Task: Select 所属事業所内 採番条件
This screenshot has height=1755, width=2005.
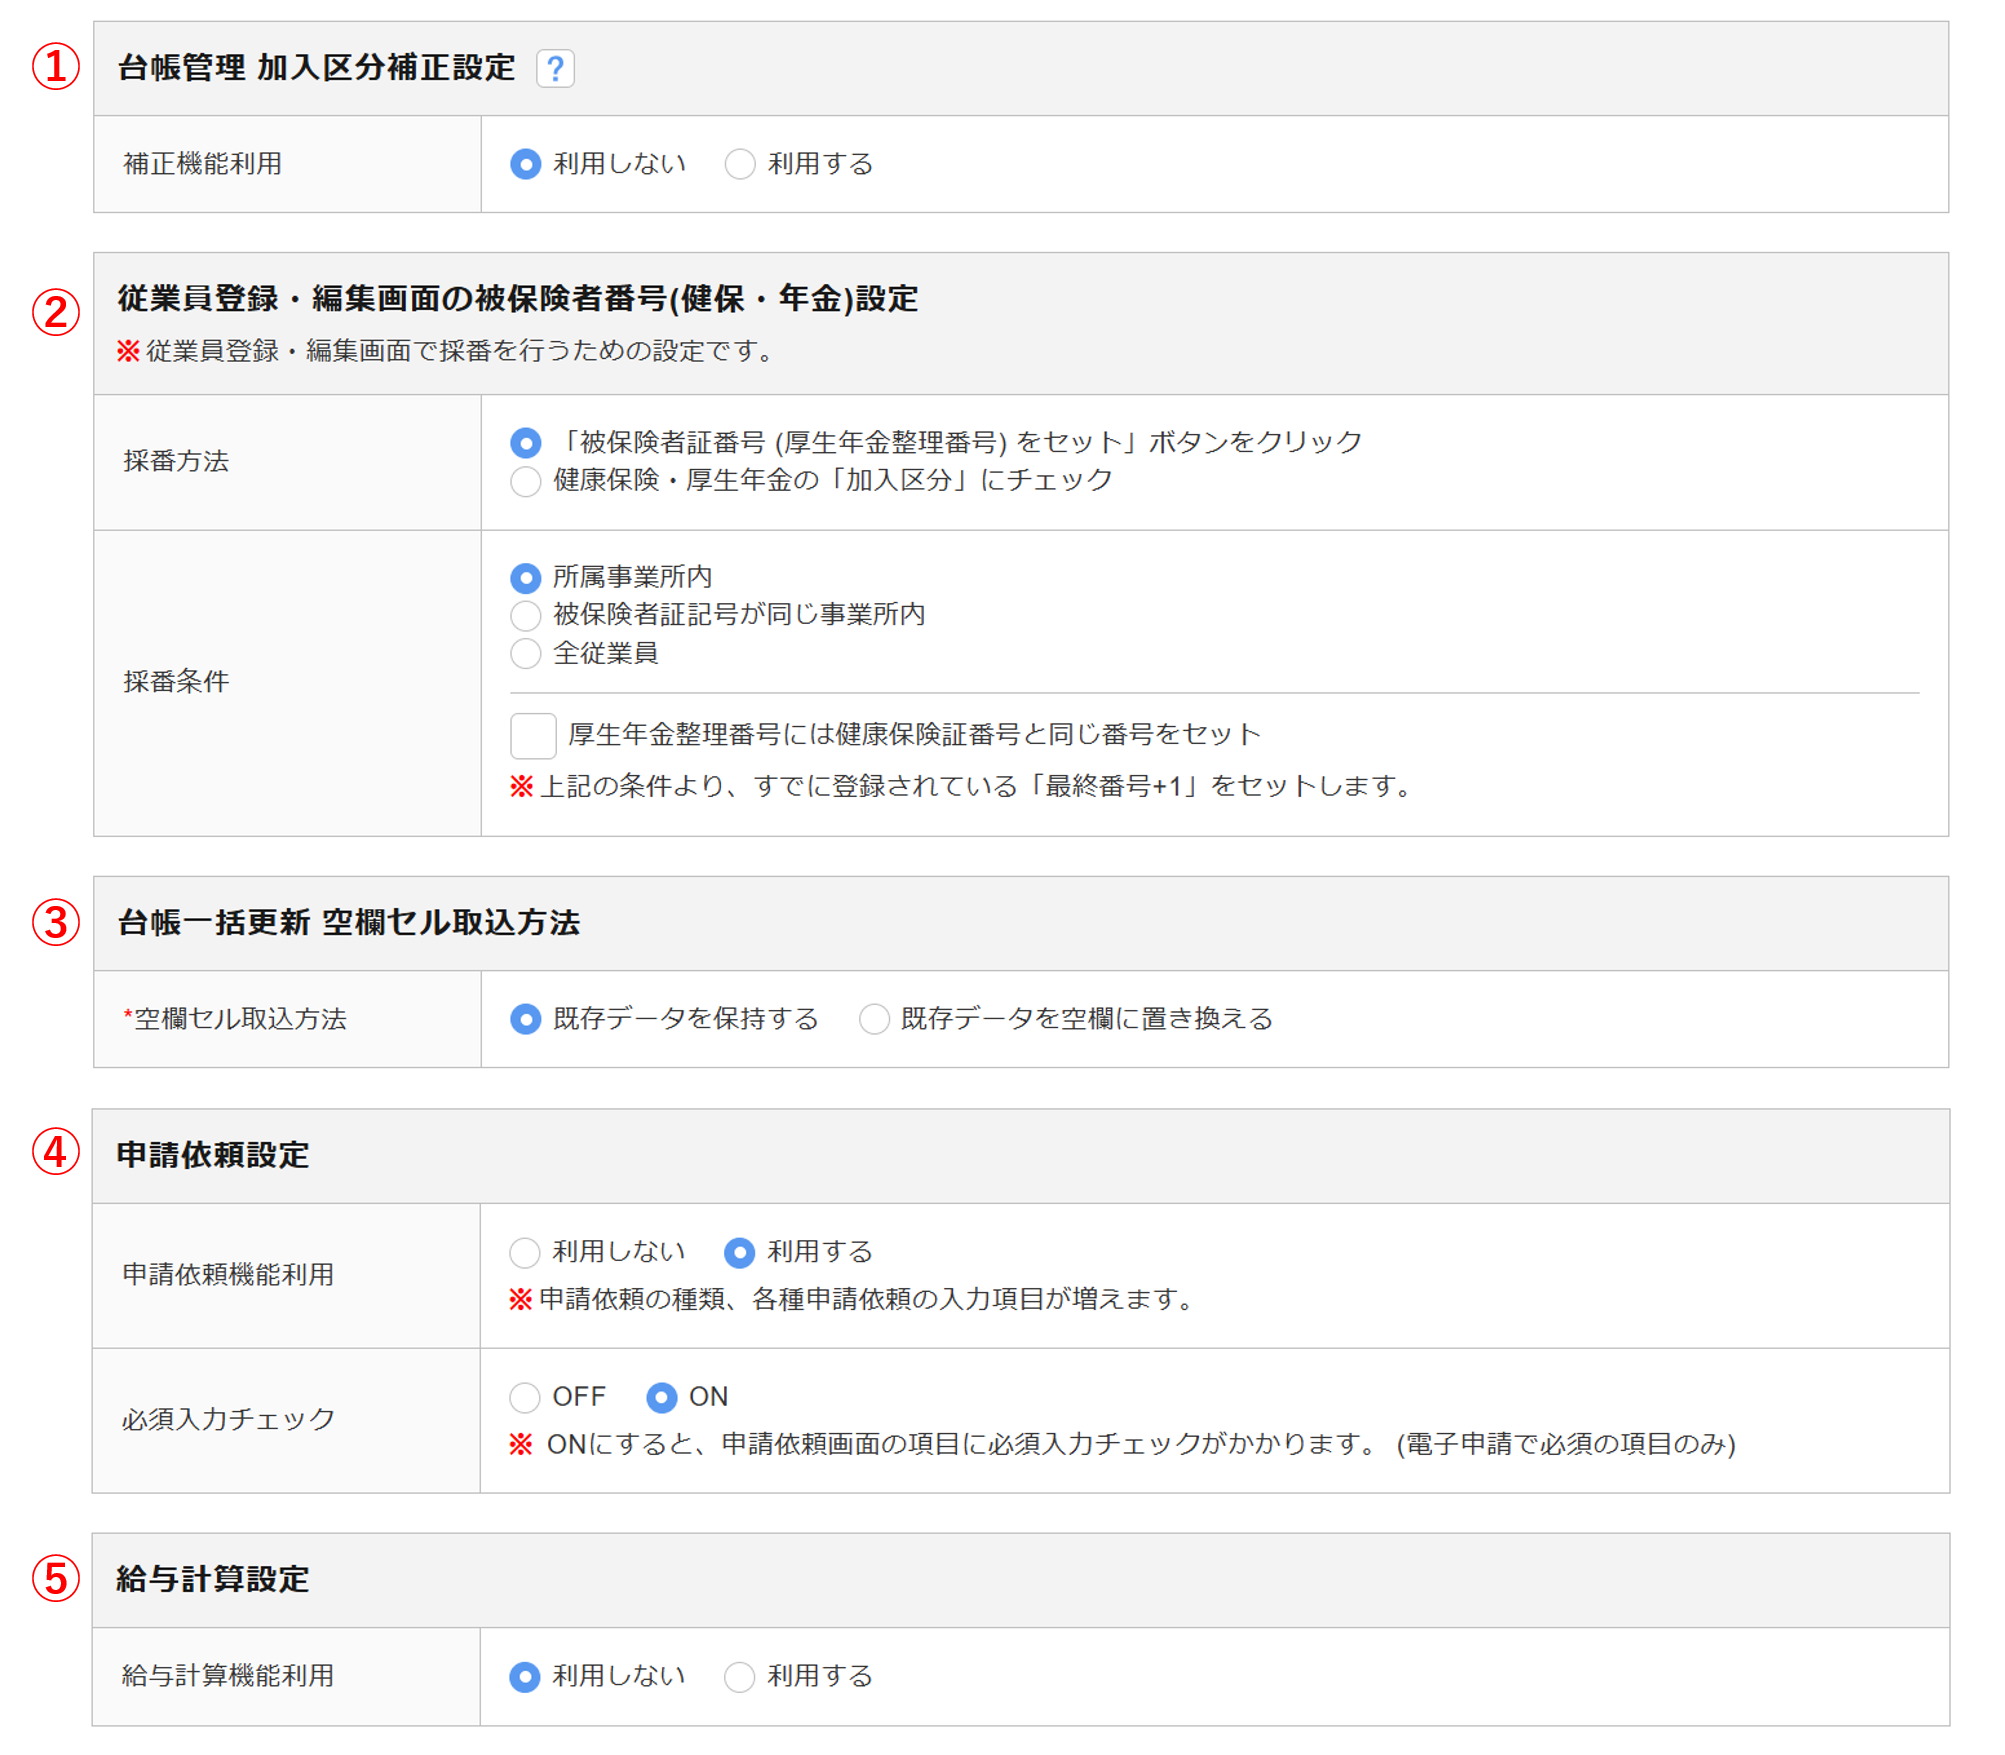Action: click(x=525, y=578)
